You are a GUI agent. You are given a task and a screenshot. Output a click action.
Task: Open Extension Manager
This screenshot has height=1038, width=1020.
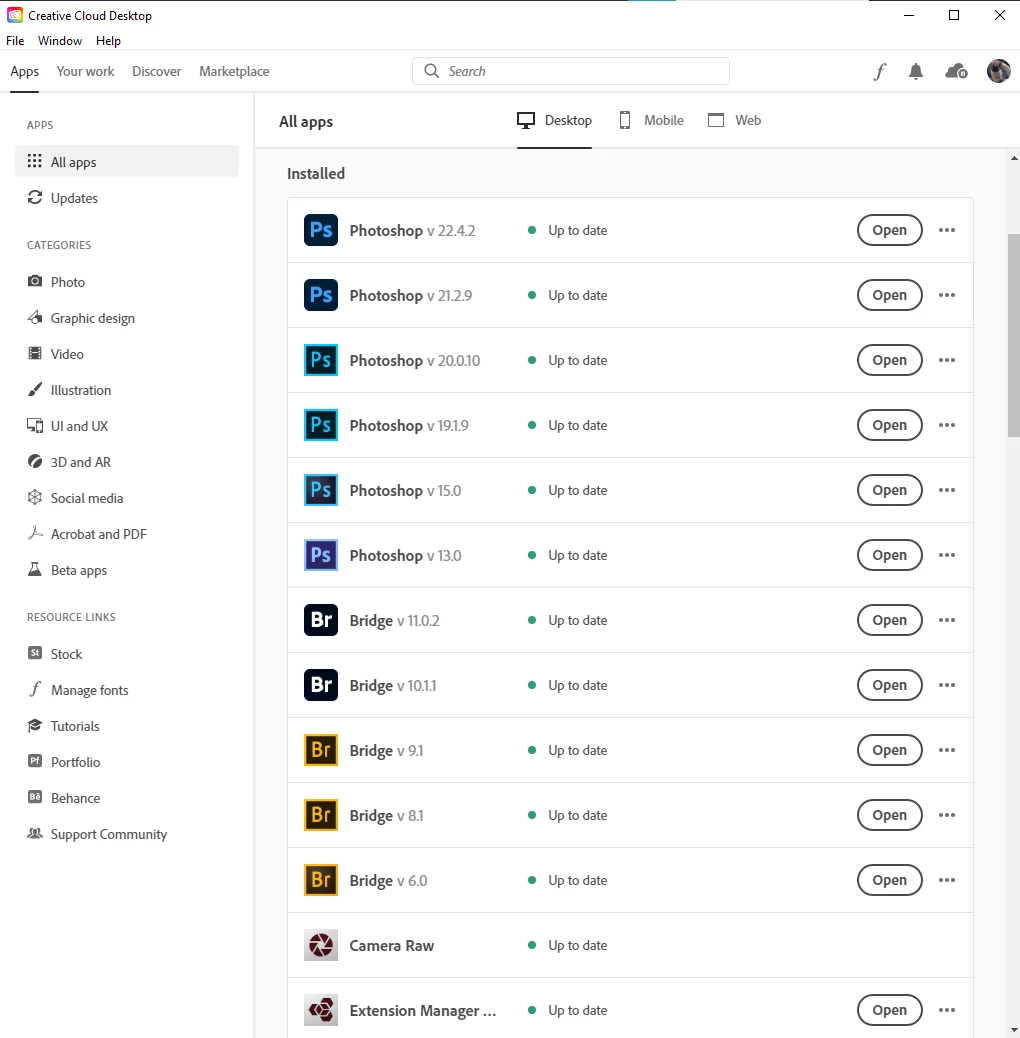tap(890, 1010)
